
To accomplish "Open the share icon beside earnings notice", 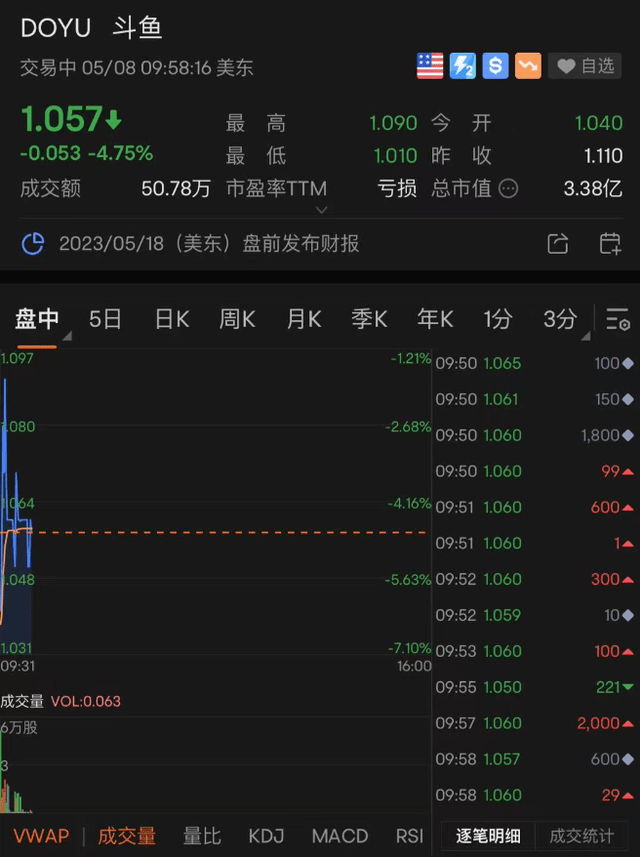I will coord(558,244).
